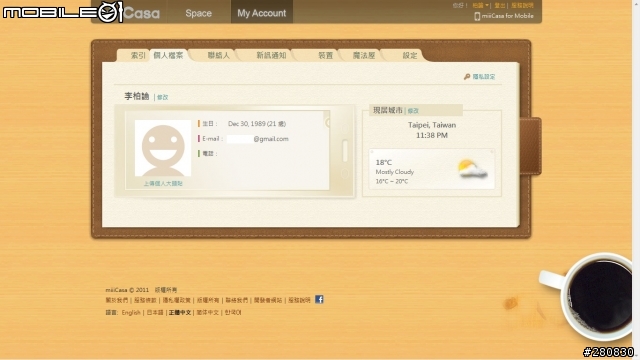This screenshot has height=360, width=640.
Task: Click the smiley profile avatar picture
Action: 163,148
